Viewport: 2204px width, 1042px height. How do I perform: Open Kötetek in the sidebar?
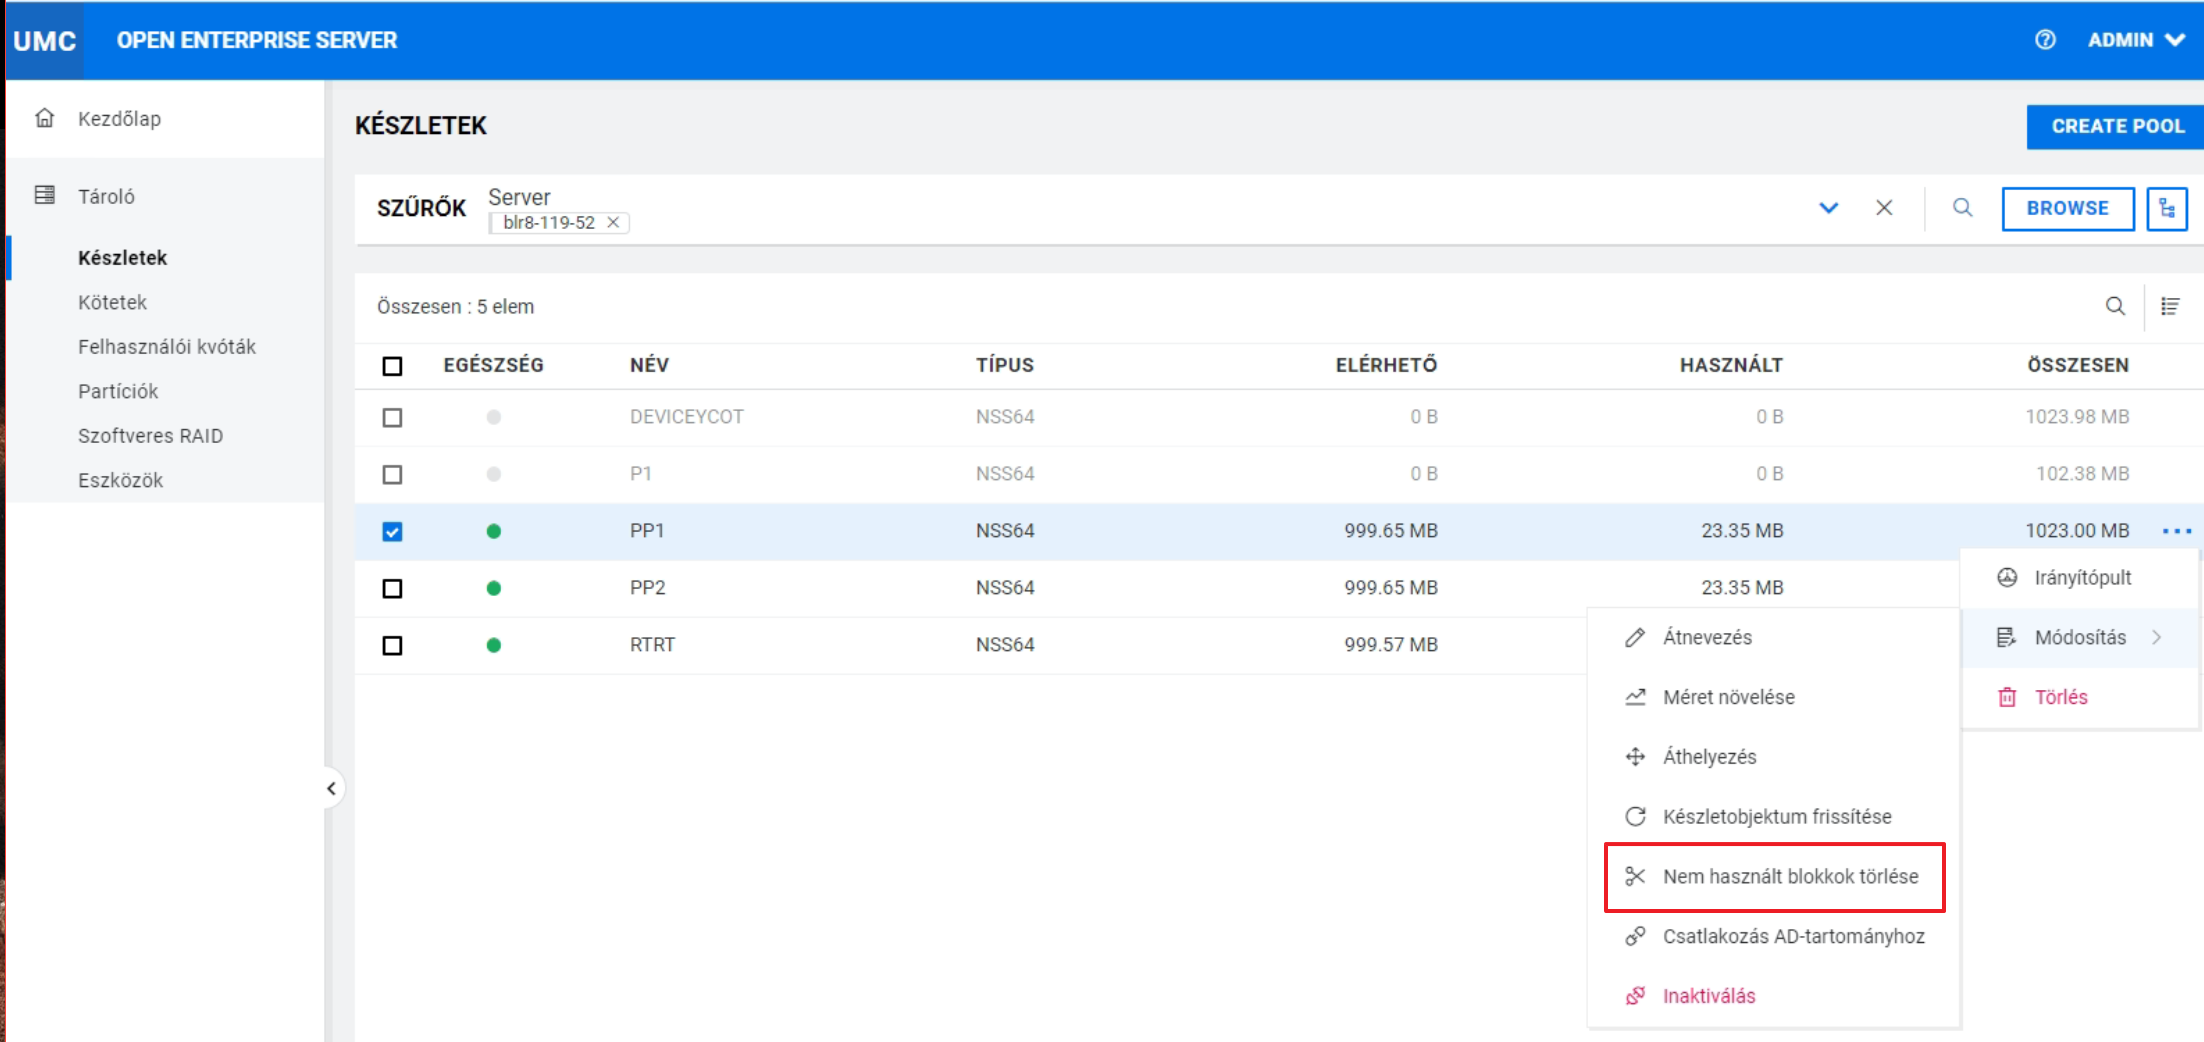click(x=112, y=302)
